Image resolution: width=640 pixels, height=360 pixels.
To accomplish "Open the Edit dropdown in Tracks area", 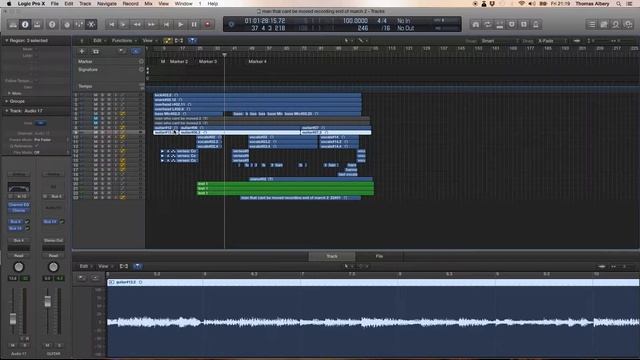I will (99, 40).
